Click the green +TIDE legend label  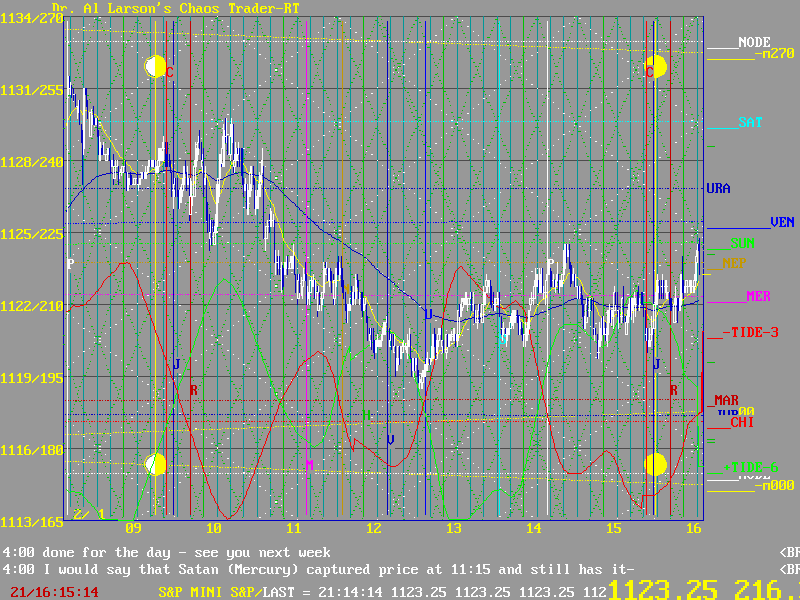coord(750,466)
